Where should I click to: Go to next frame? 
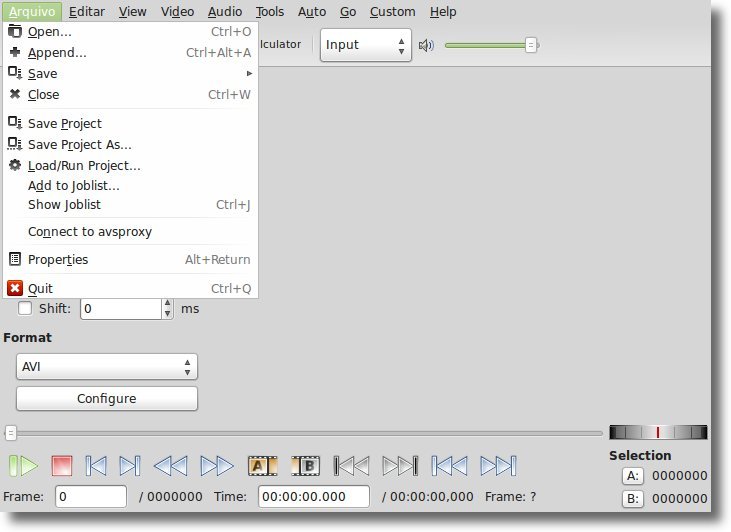tap(130, 466)
